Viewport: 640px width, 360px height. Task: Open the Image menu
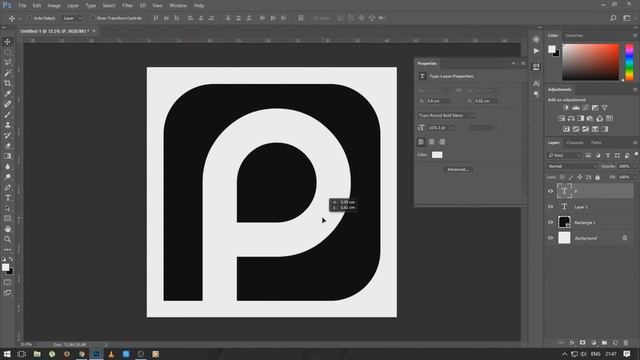pos(54,6)
